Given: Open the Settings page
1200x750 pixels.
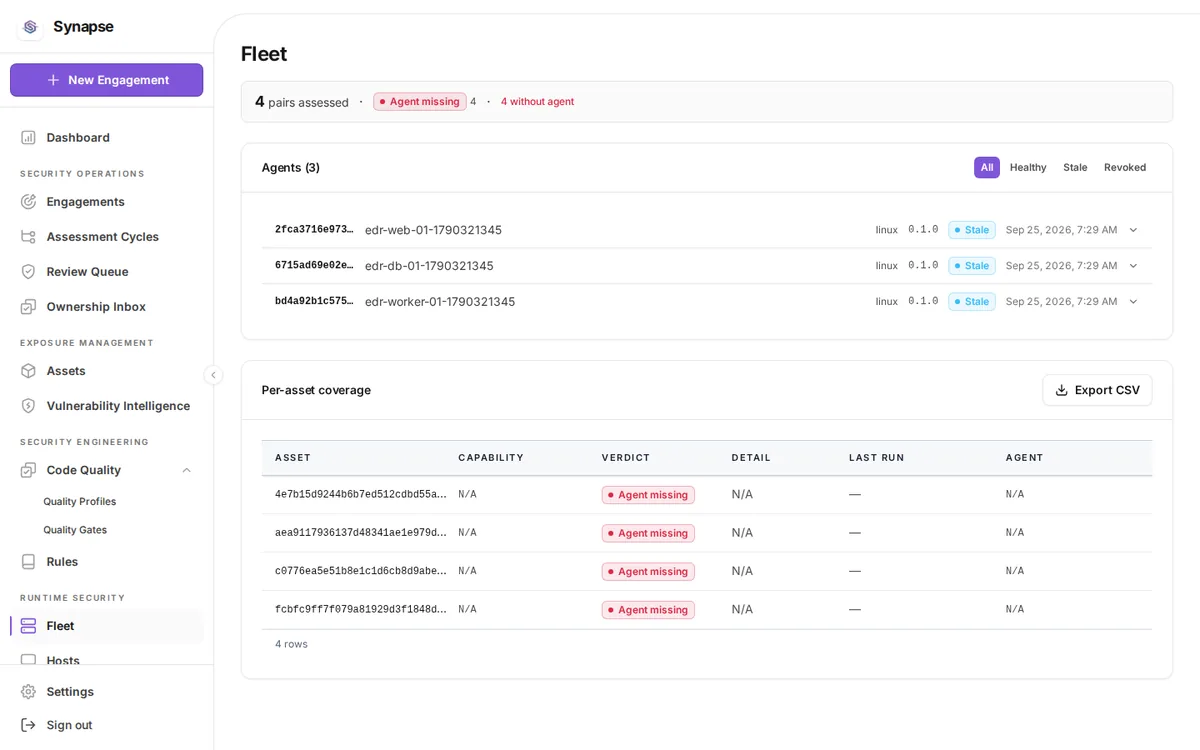Looking at the screenshot, I should click(x=106, y=691).
